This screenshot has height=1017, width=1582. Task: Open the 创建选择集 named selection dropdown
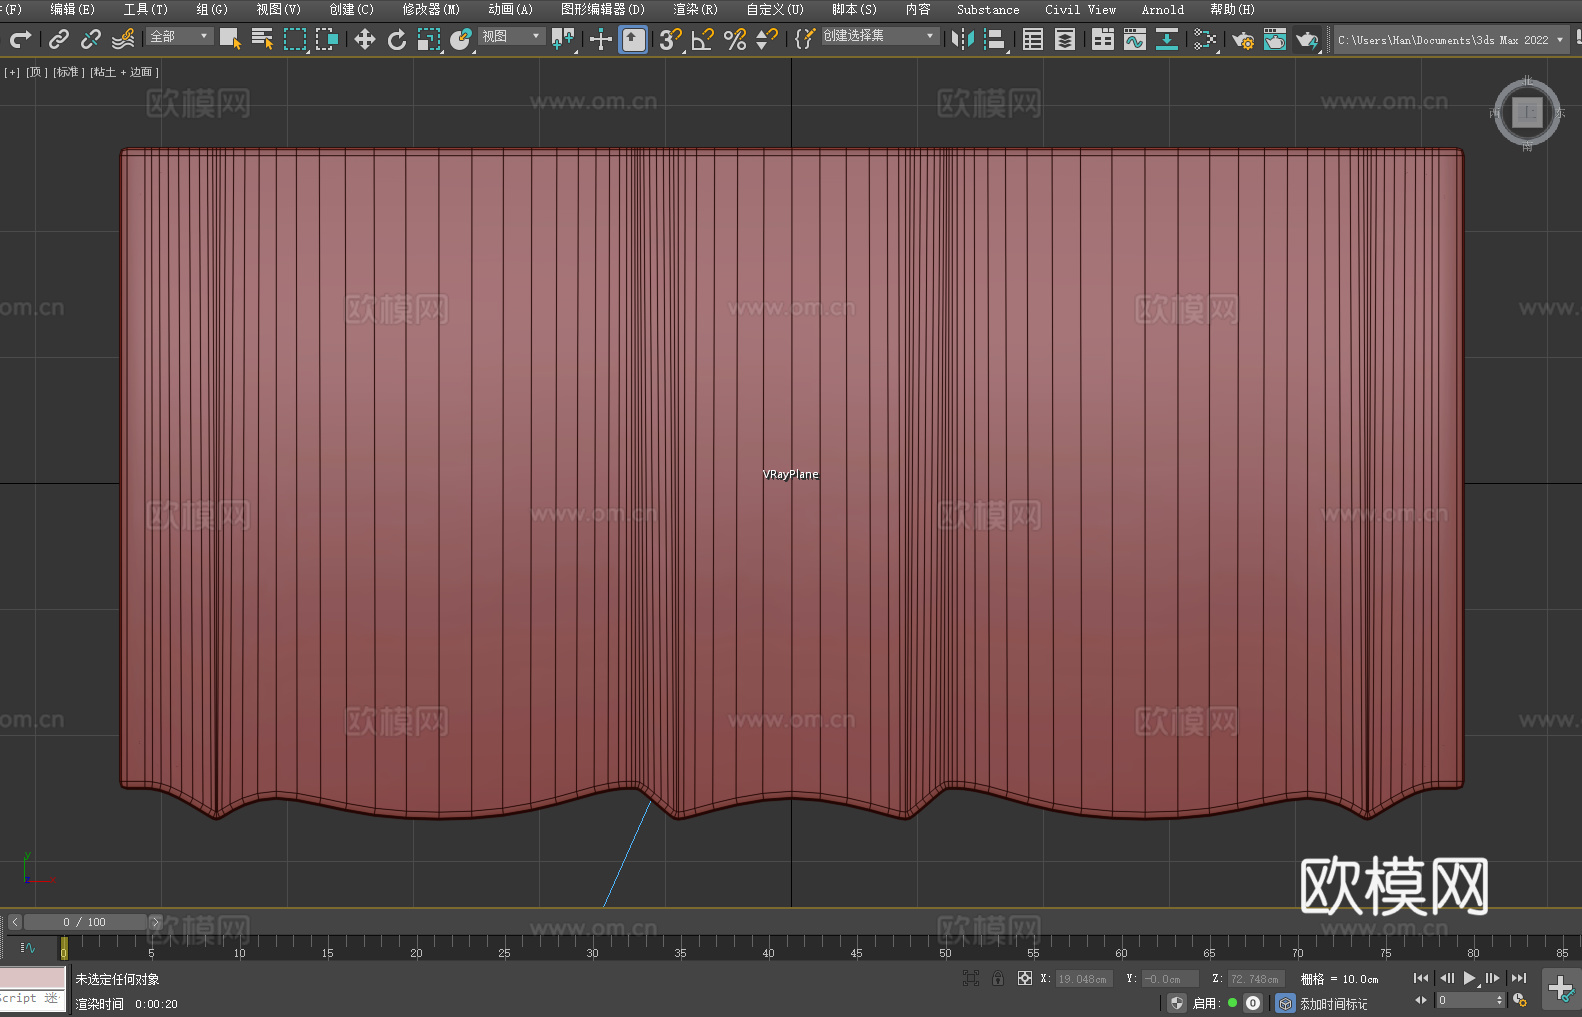880,36
